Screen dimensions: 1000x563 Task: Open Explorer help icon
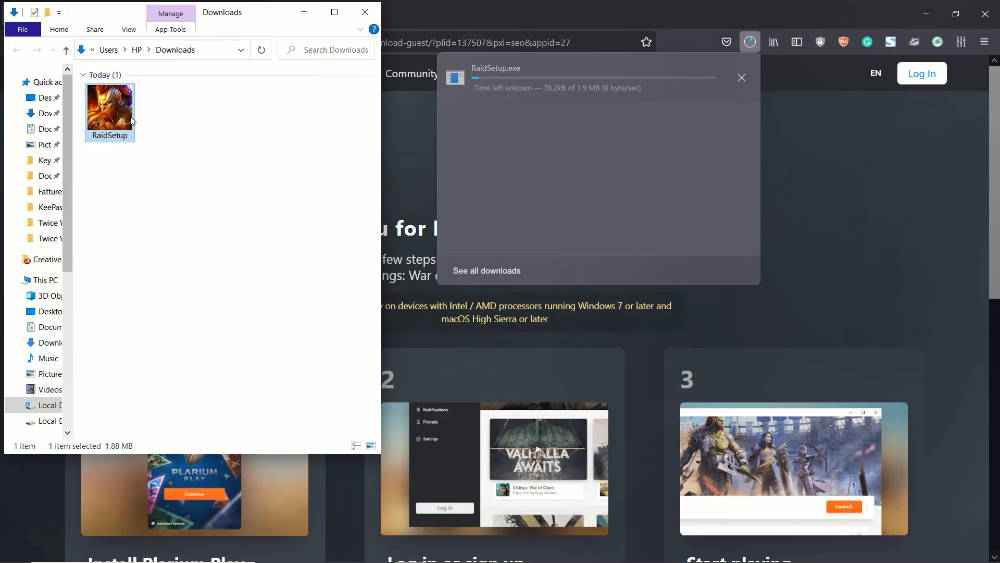tap(374, 29)
